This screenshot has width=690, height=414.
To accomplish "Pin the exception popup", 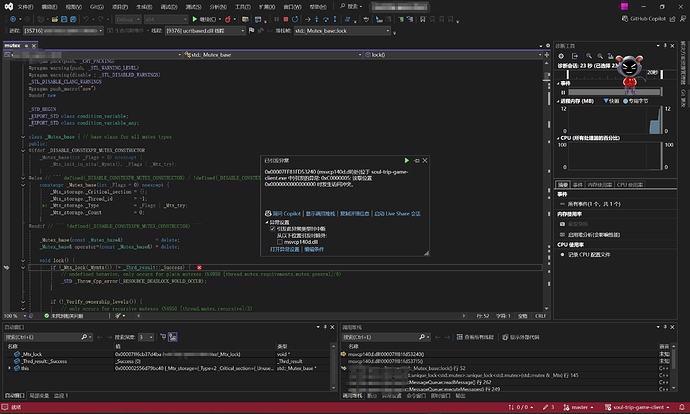I will (x=417, y=160).
